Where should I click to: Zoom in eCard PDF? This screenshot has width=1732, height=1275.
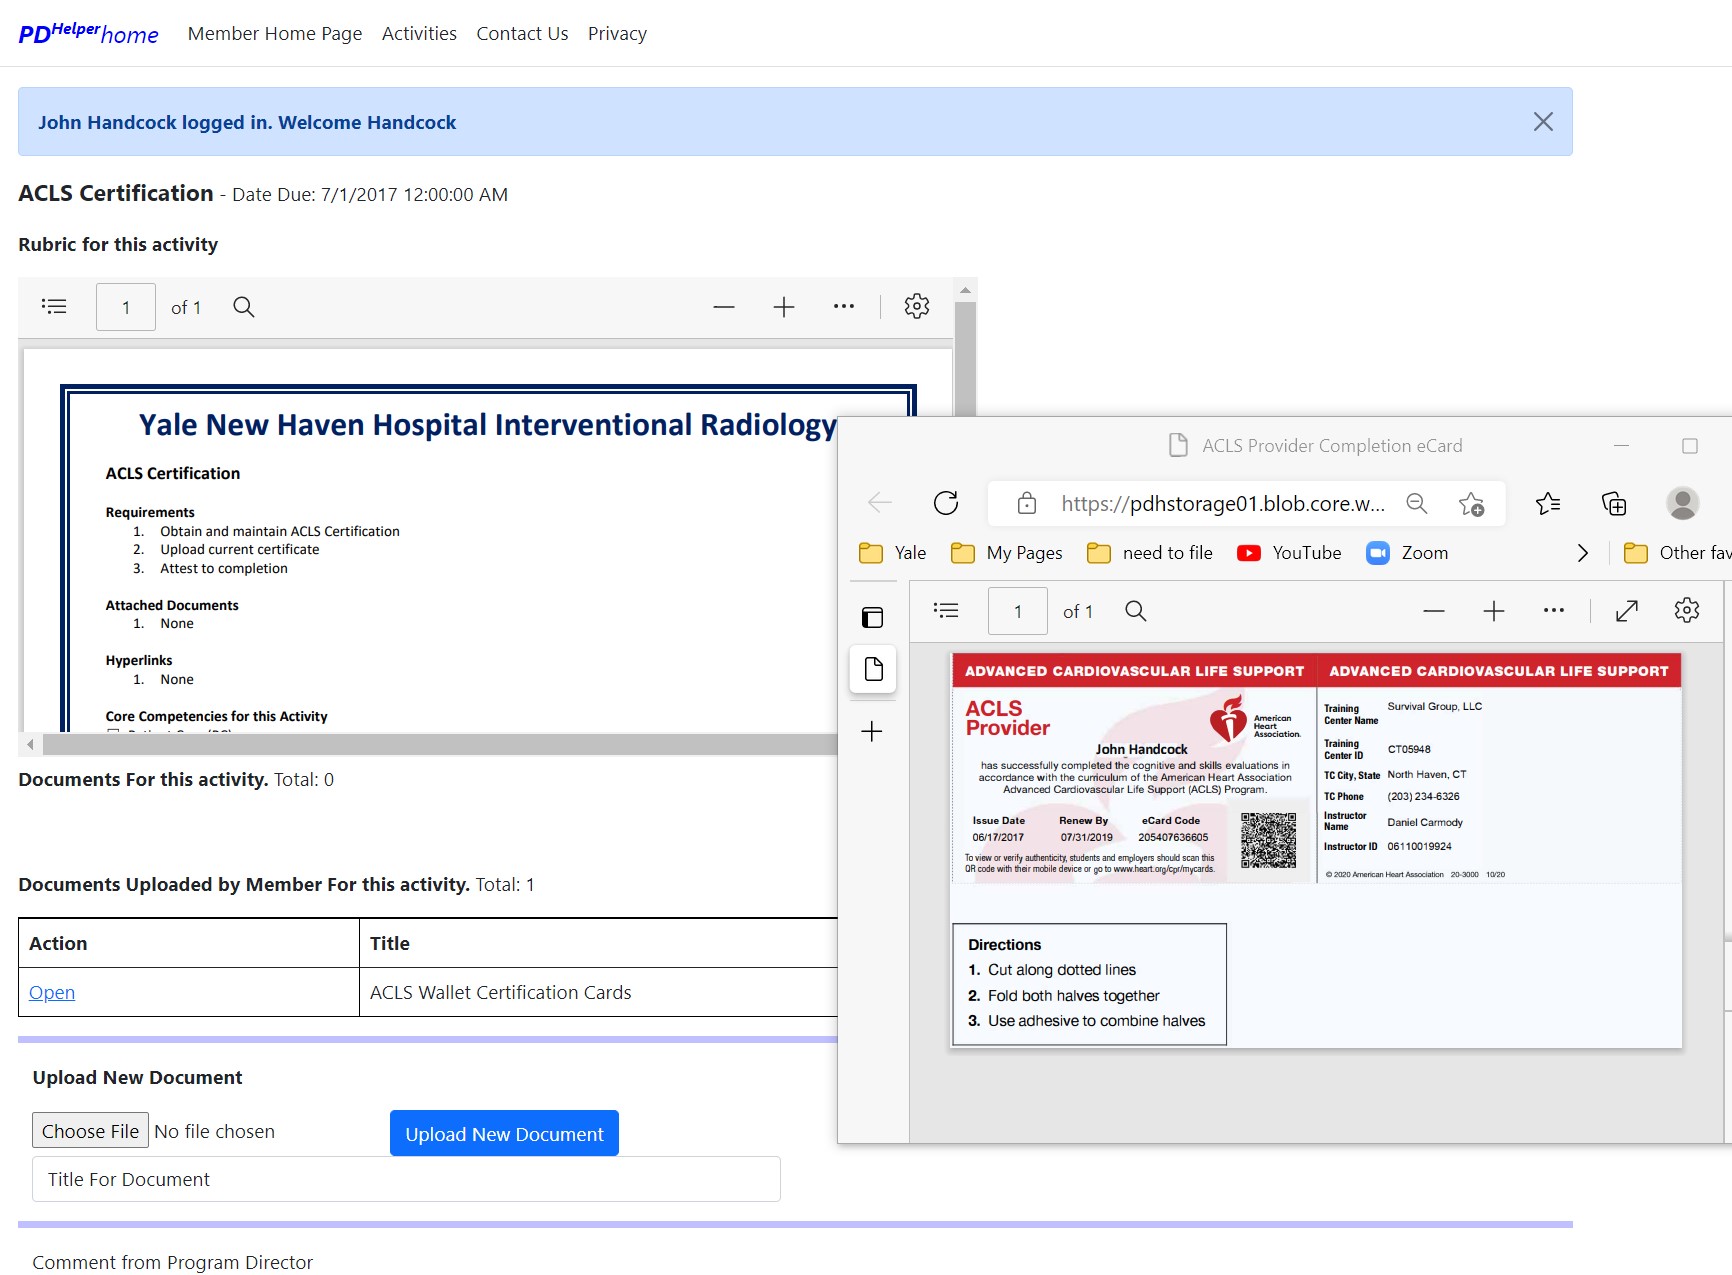(1494, 611)
